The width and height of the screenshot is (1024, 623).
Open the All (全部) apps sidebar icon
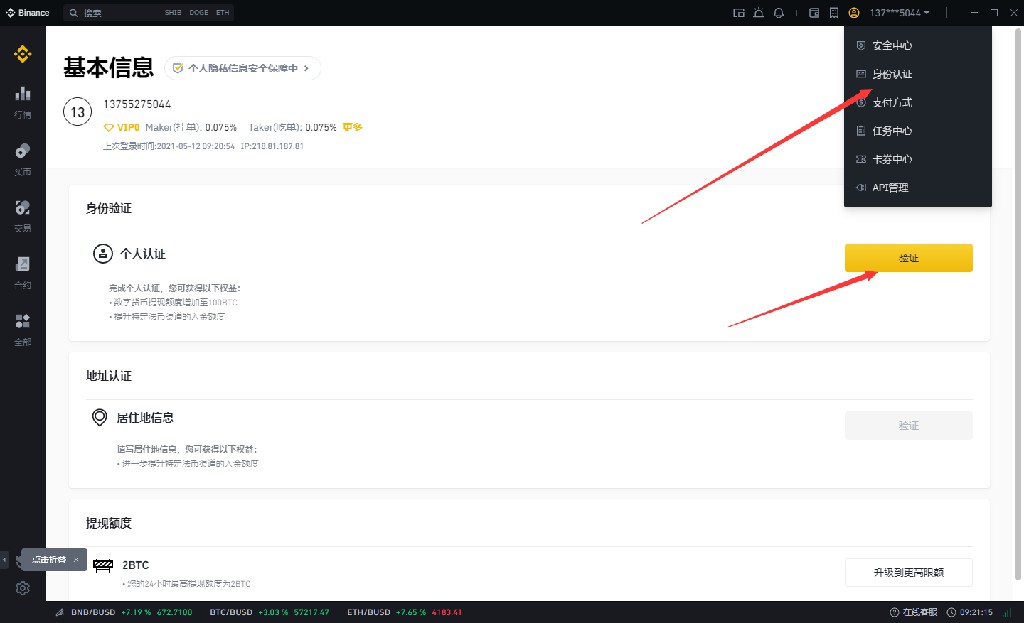click(x=23, y=321)
